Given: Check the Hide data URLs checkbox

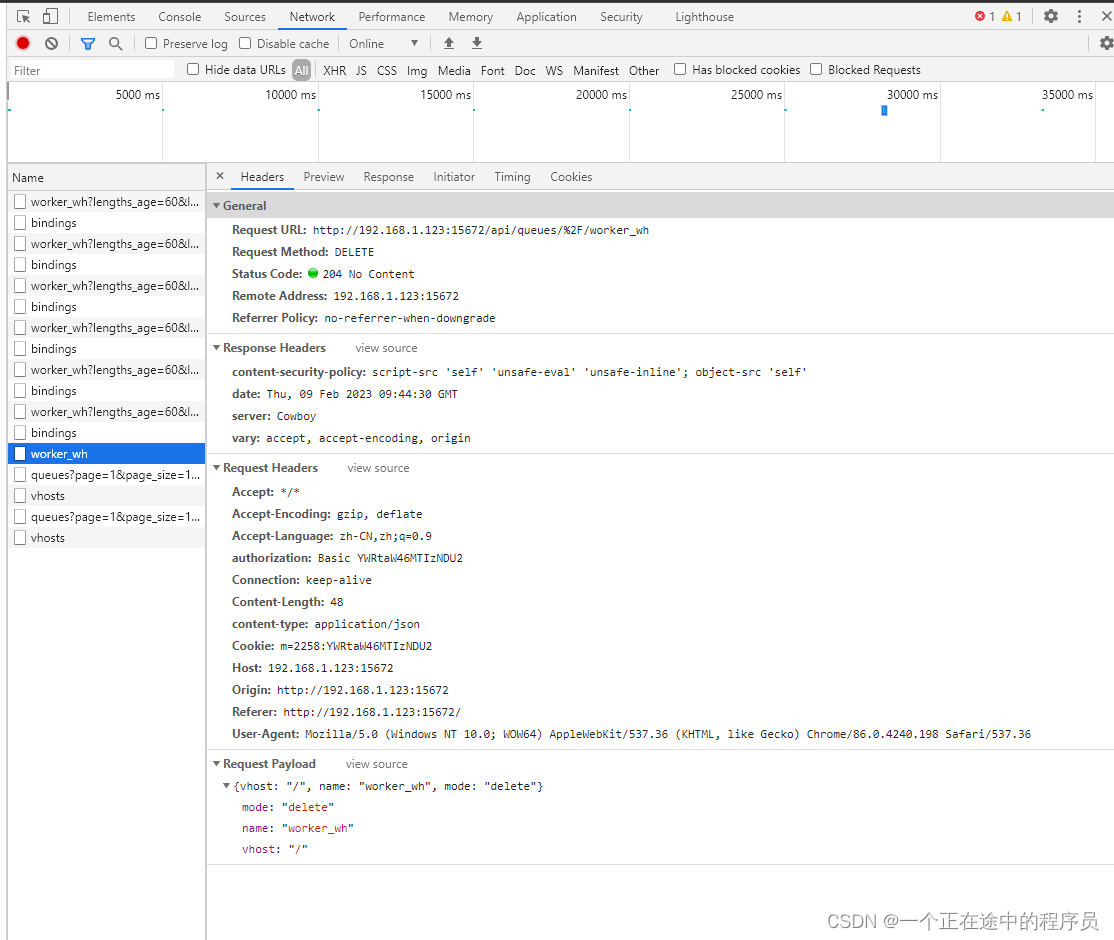Looking at the screenshot, I should coord(192,70).
